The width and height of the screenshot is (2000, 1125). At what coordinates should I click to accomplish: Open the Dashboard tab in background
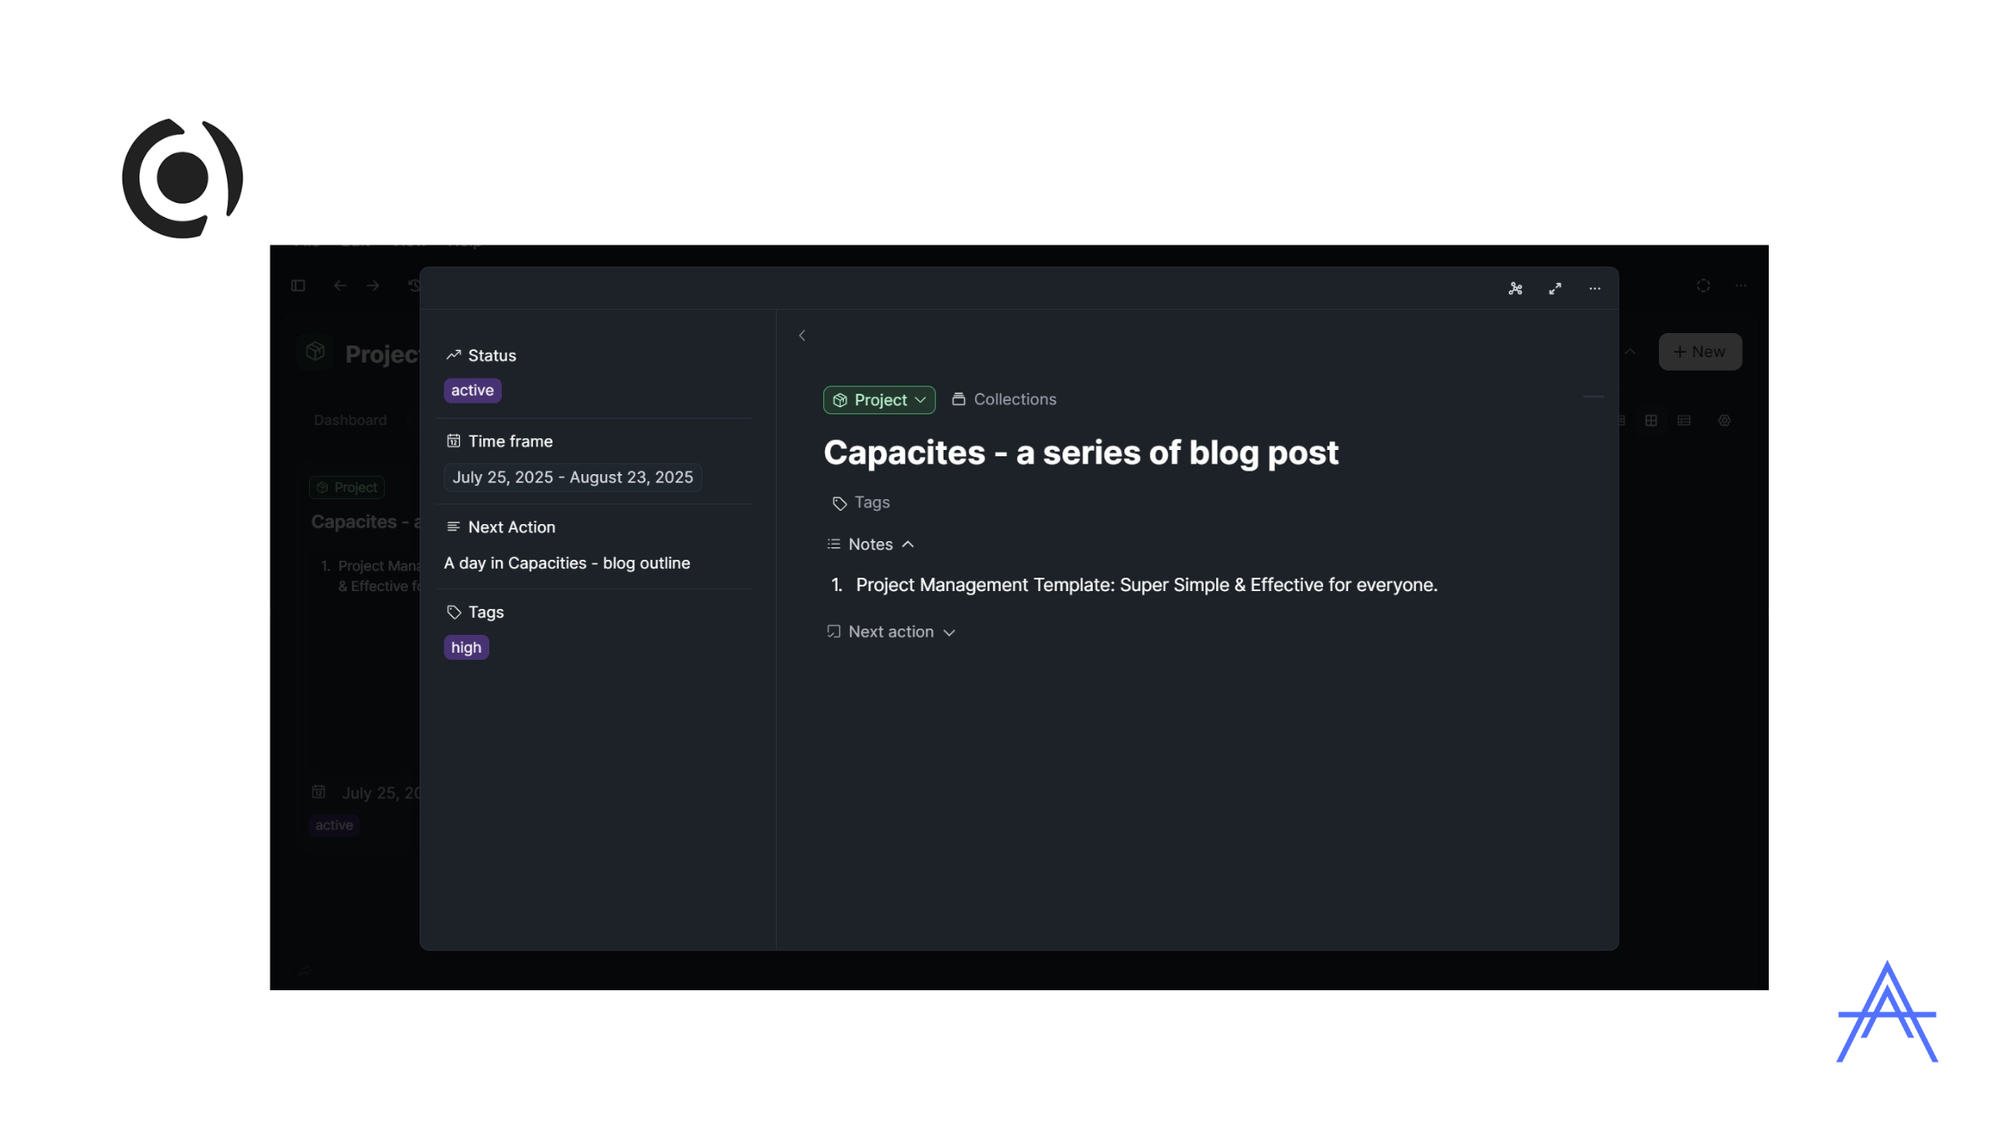350,420
